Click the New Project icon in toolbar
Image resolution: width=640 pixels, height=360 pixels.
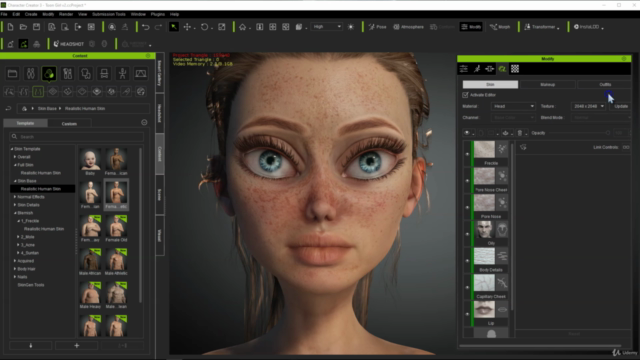(x=10, y=27)
